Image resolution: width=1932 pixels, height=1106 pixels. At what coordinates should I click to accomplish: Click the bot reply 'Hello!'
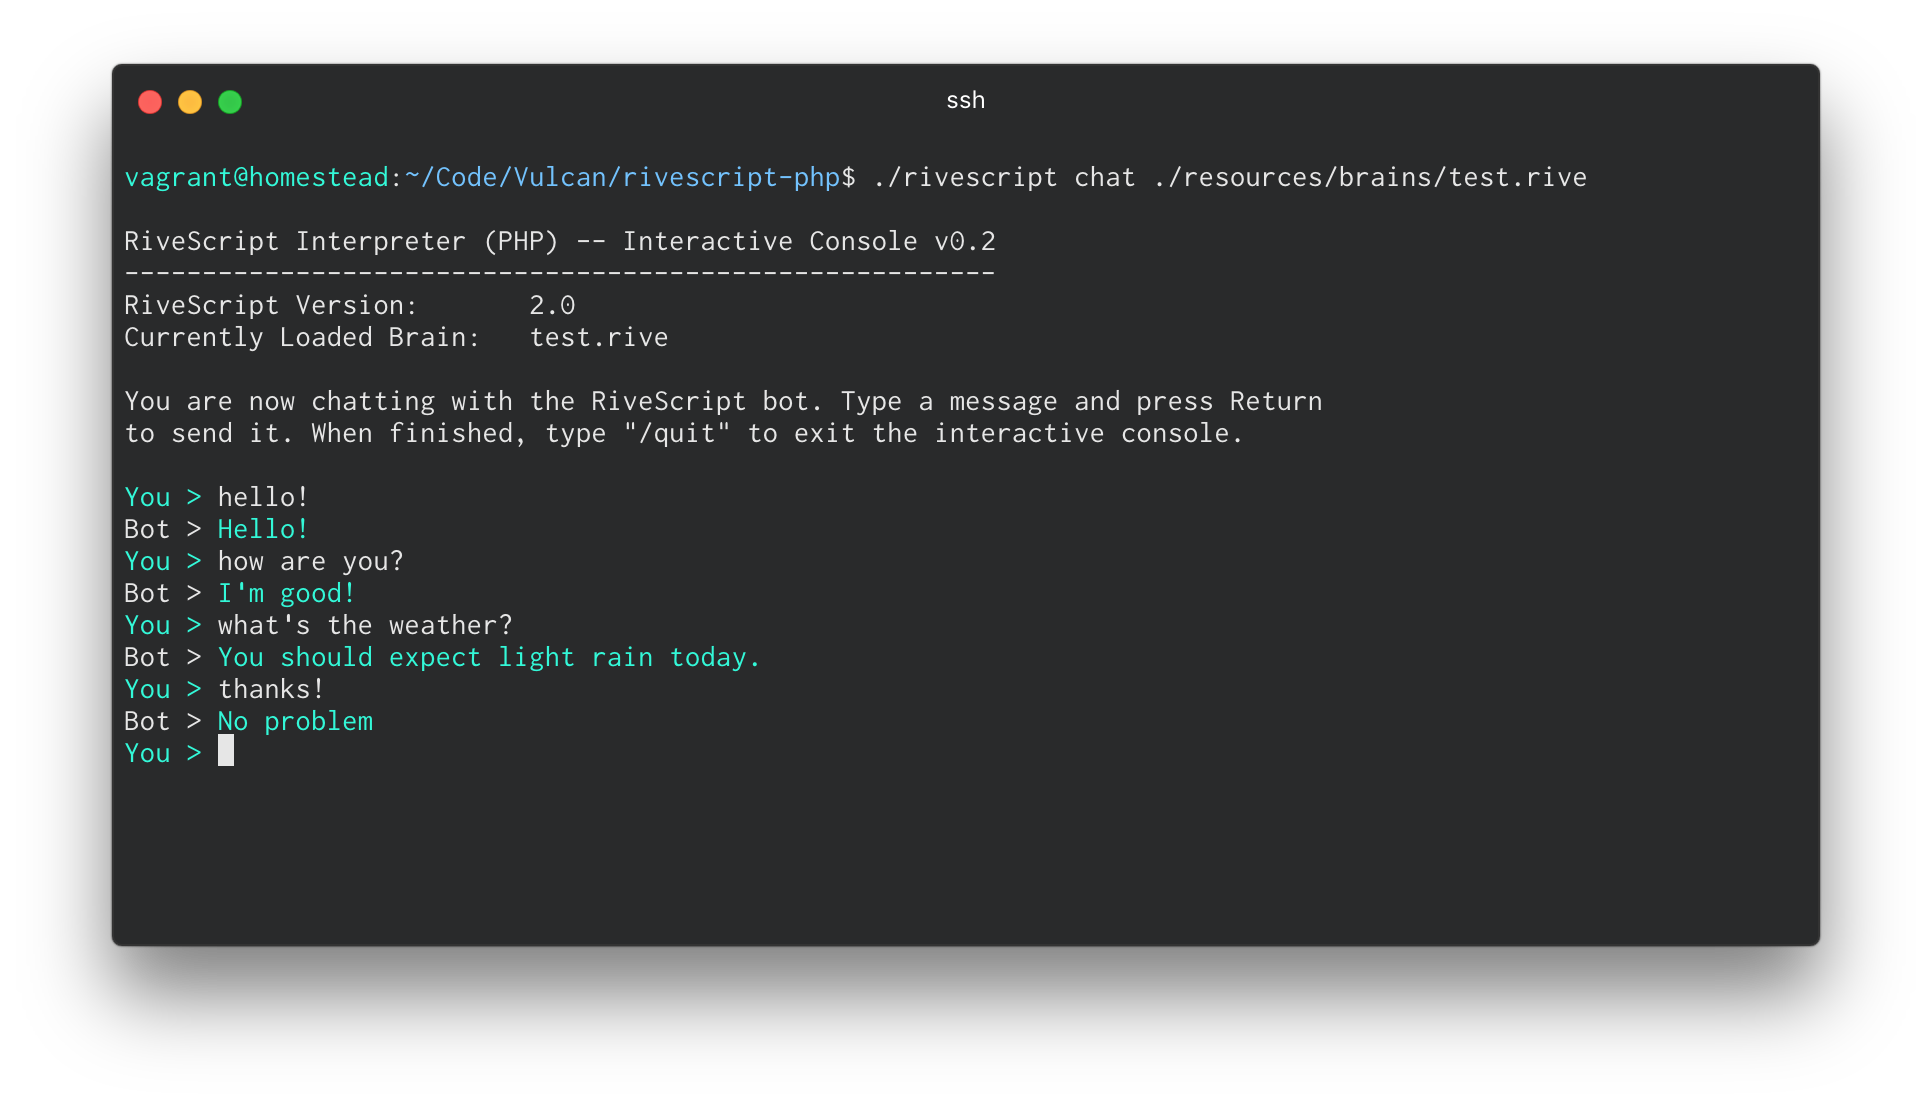(x=263, y=529)
